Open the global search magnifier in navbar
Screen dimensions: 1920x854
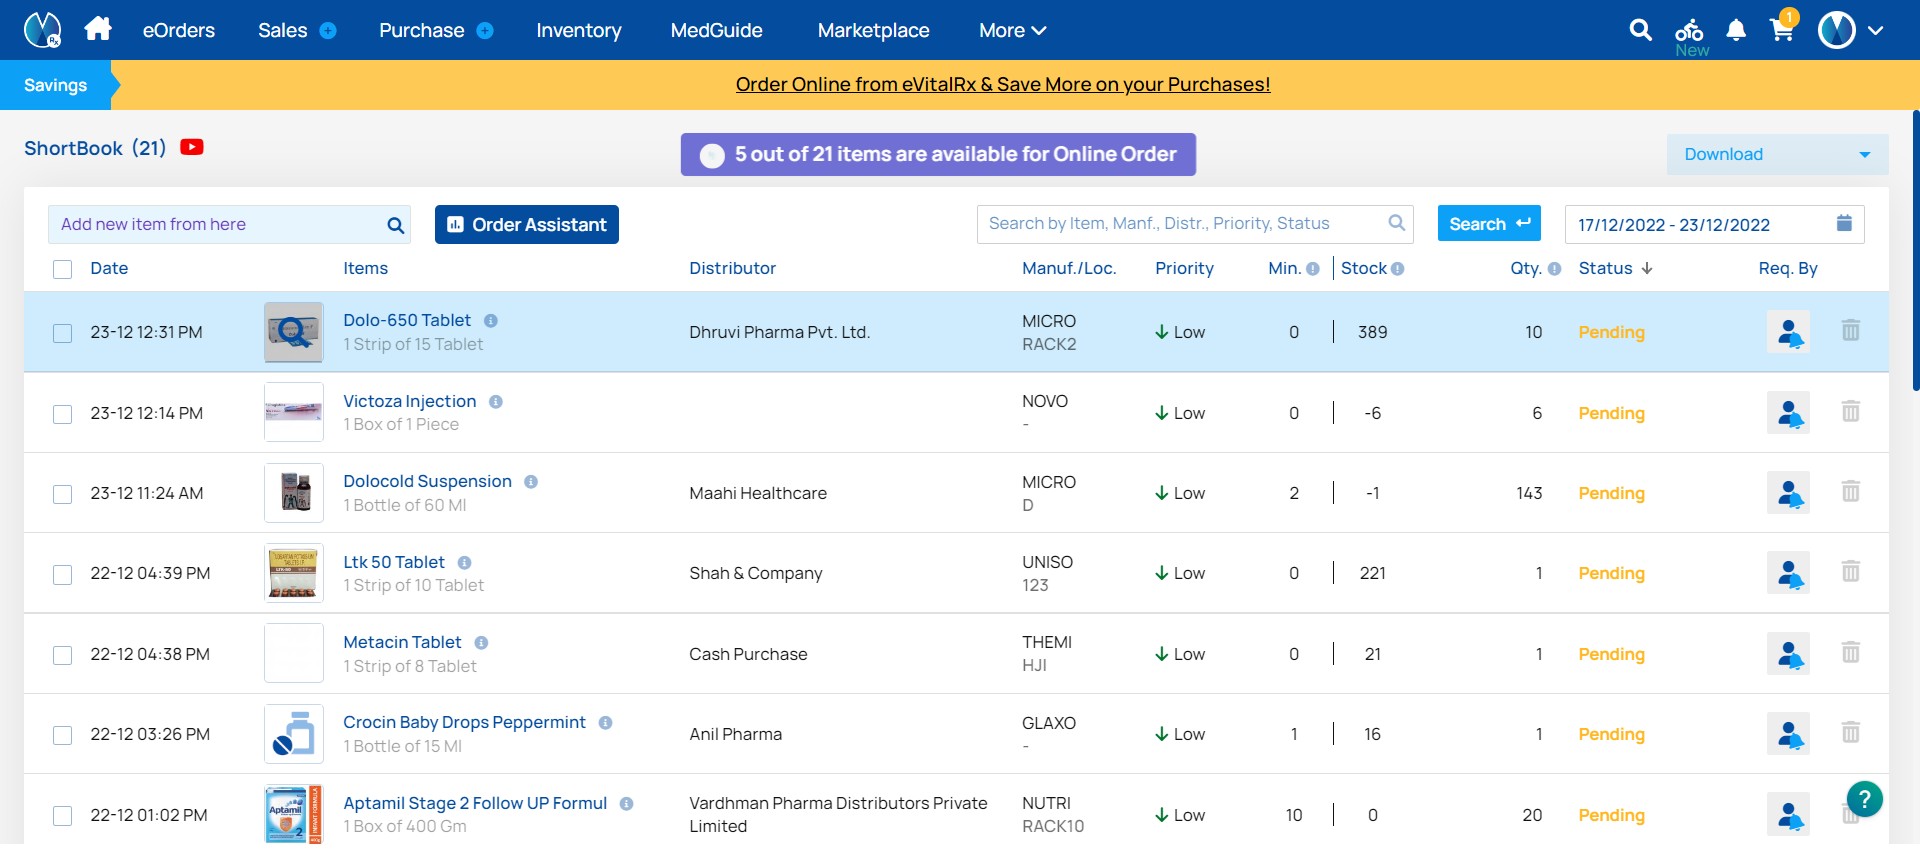click(x=1640, y=30)
